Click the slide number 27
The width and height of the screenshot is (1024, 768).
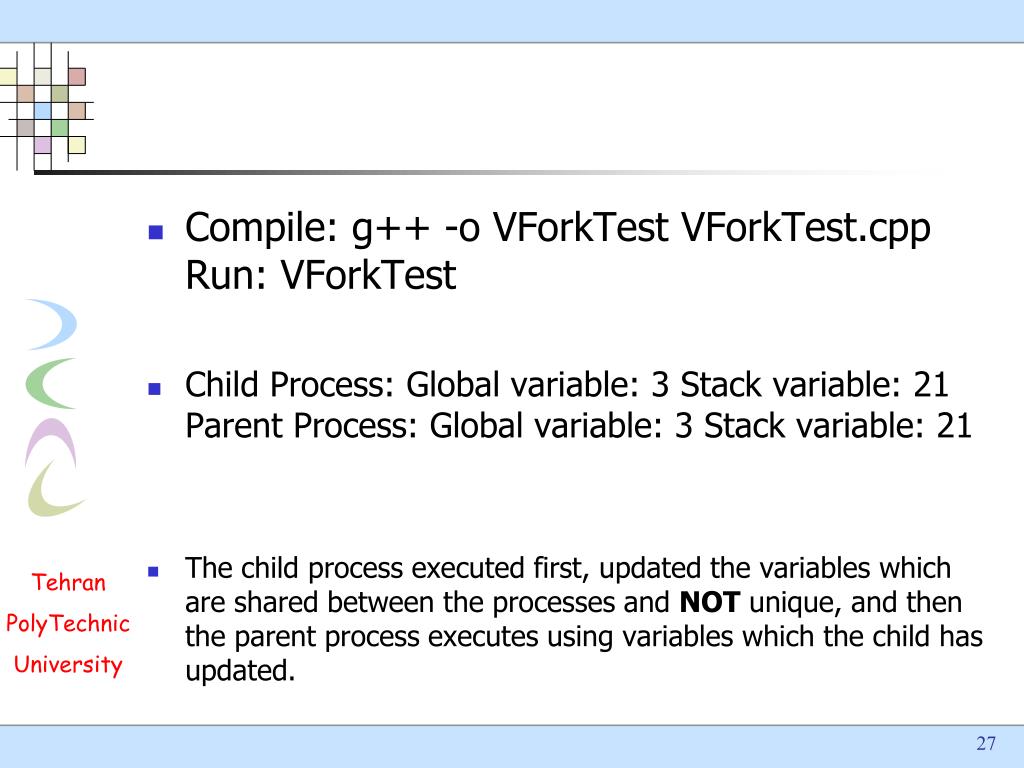(x=986, y=743)
